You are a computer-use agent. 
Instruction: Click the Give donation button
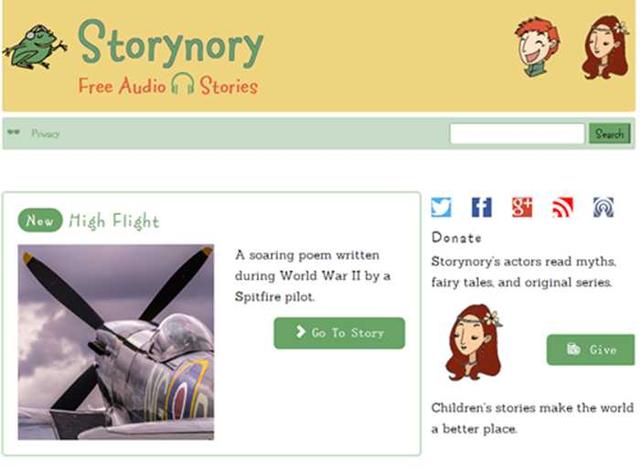pos(591,350)
